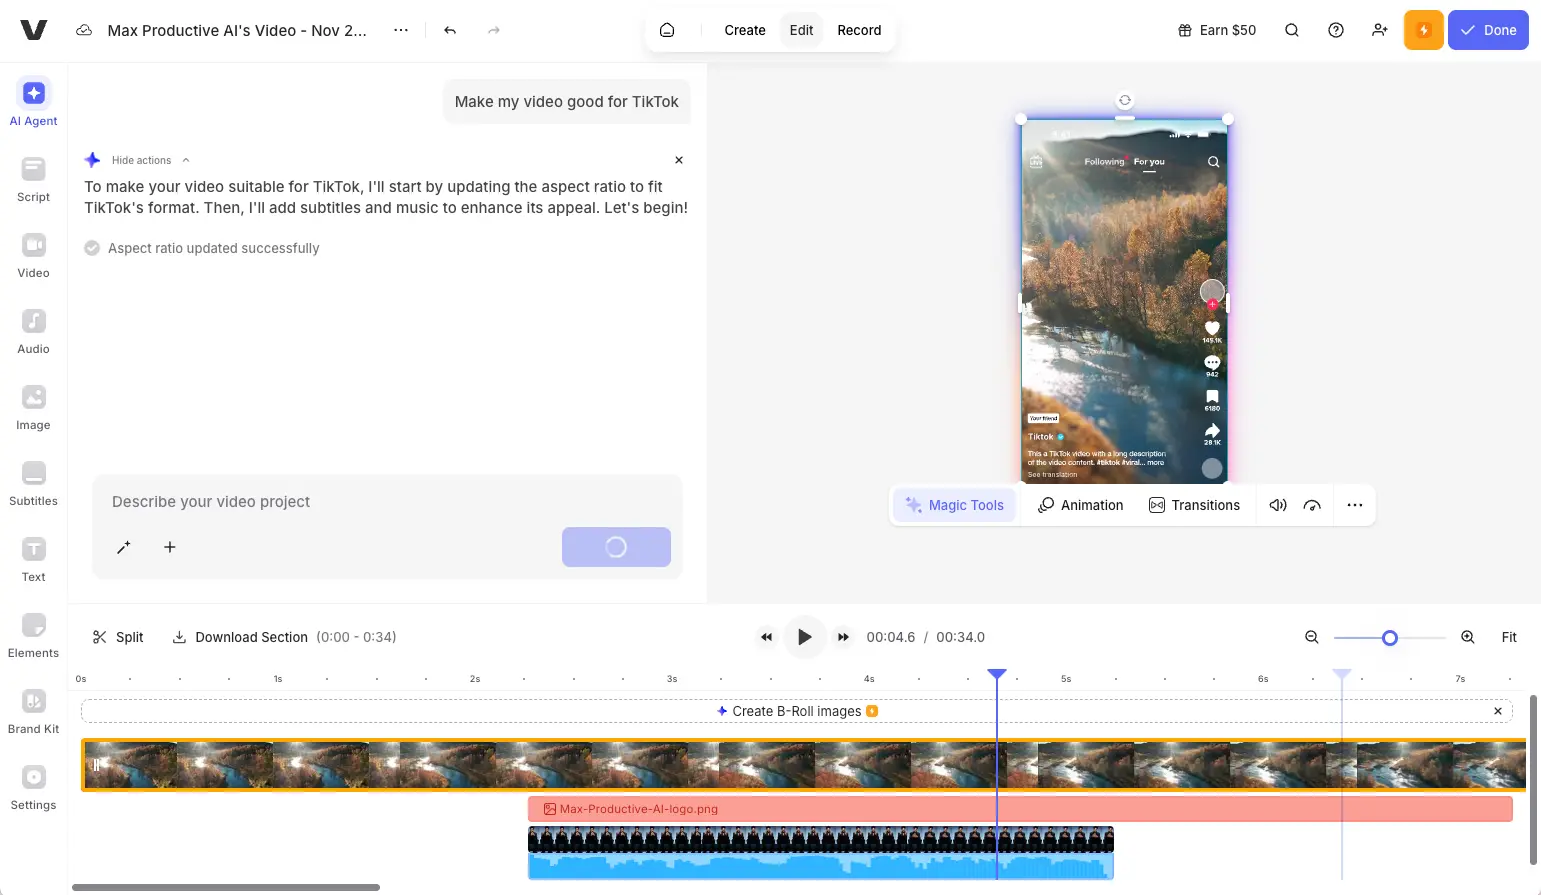The image size is (1541, 895).
Task: Open the Script panel
Action: coord(33,180)
